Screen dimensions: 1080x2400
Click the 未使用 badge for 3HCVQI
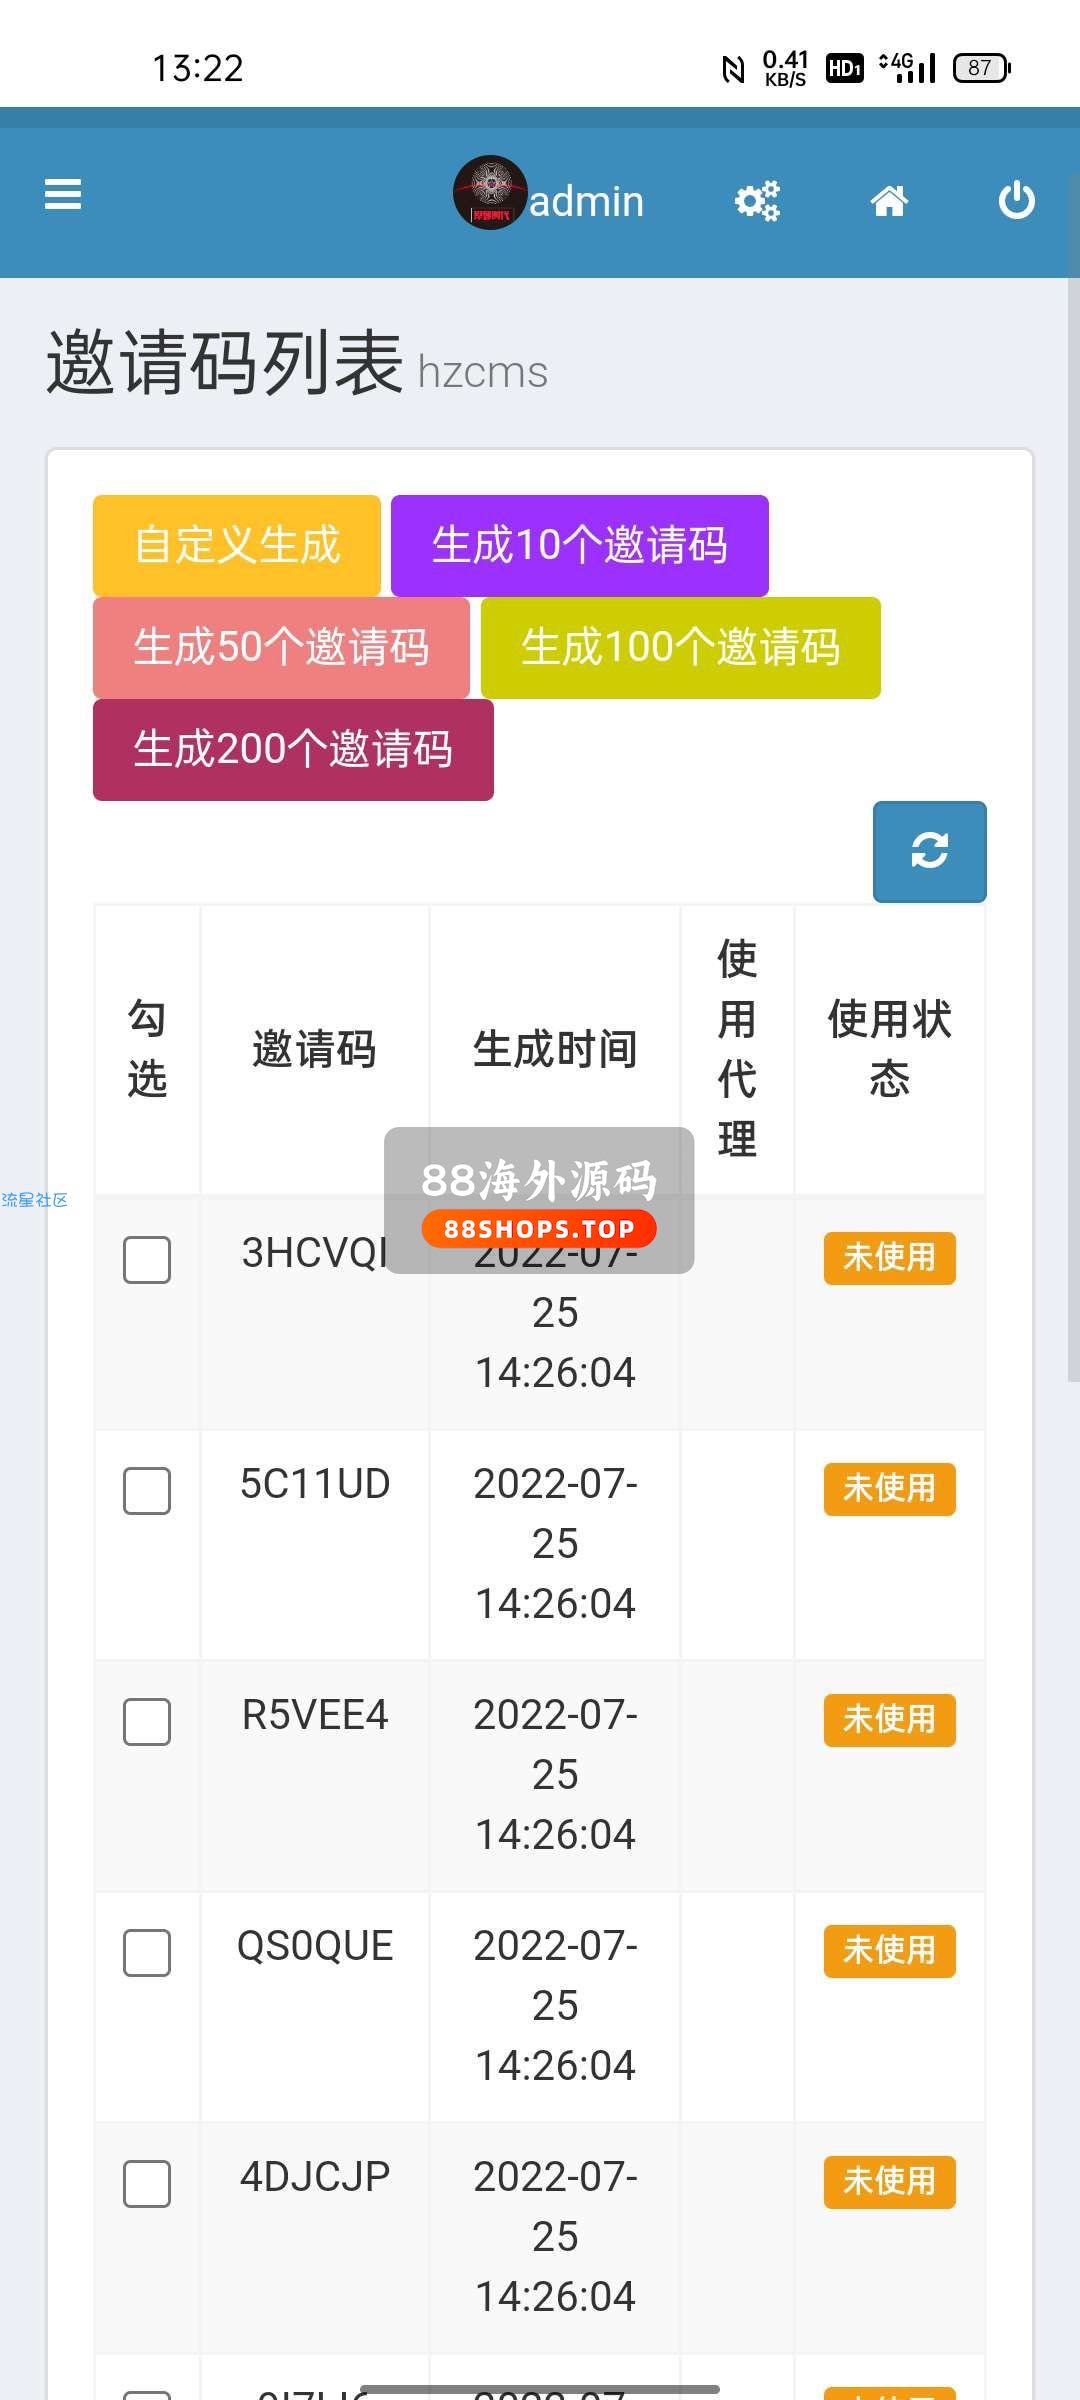coord(889,1257)
